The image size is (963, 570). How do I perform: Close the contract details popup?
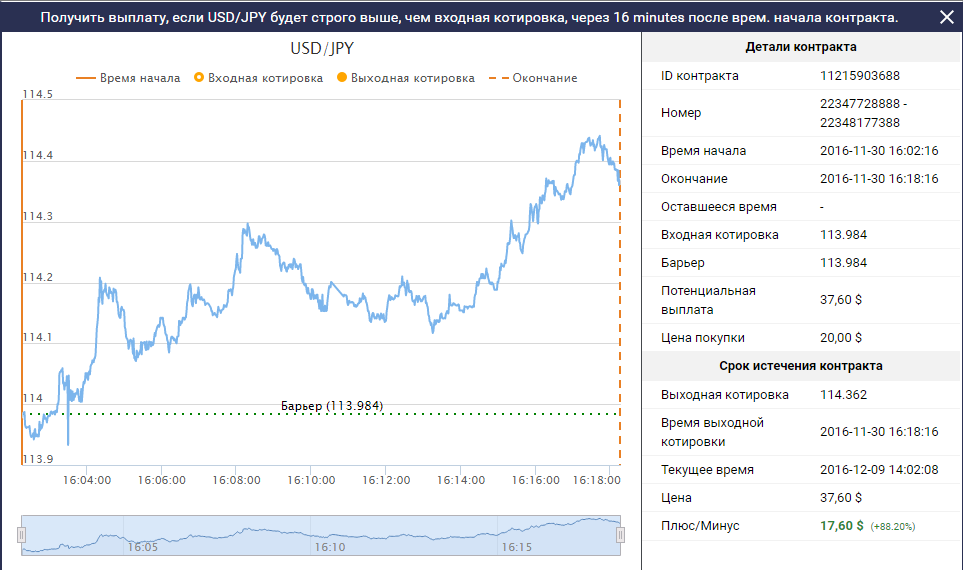click(x=946, y=17)
